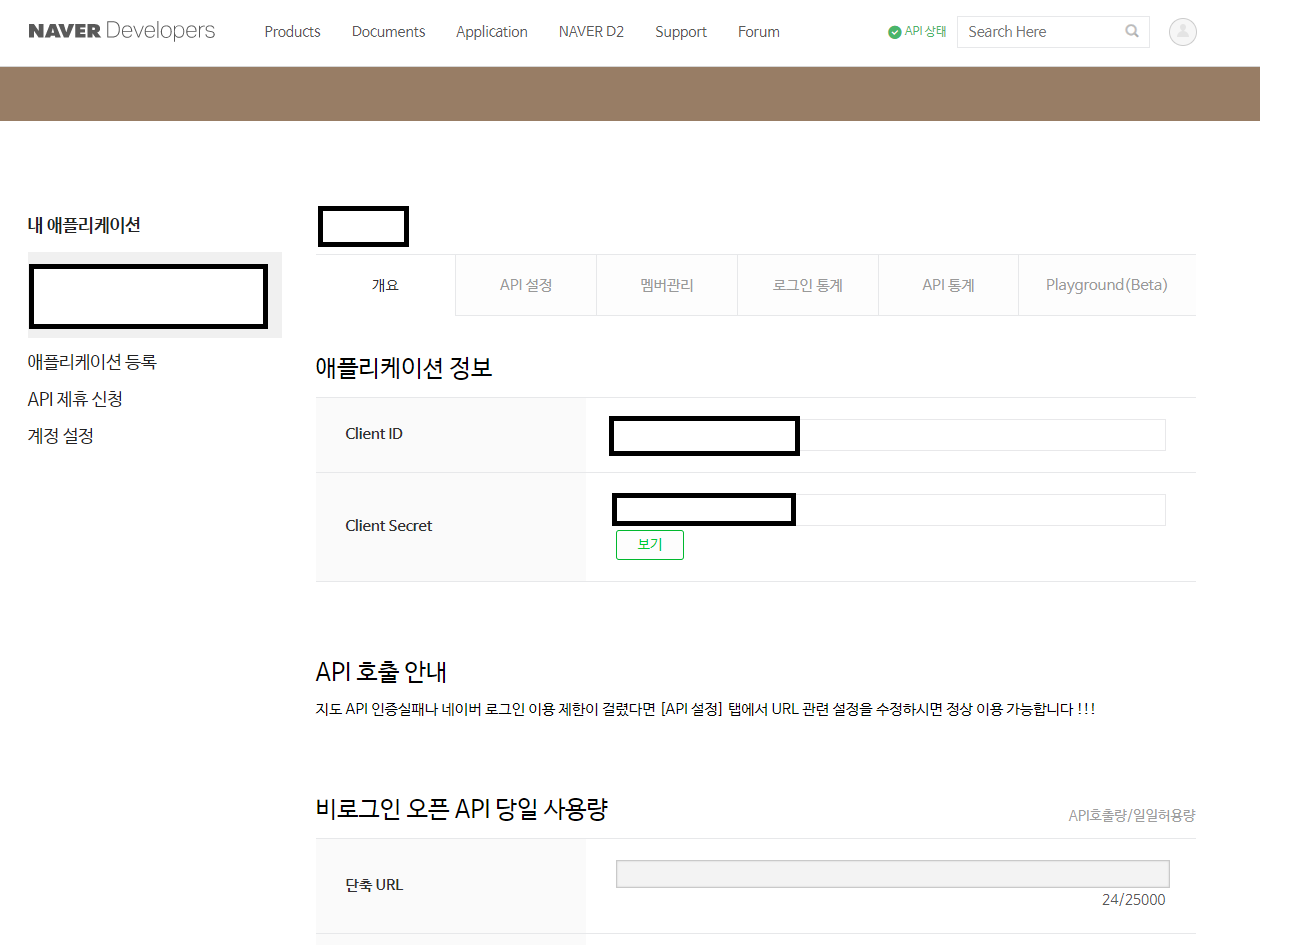The height and width of the screenshot is (945, 1296).
Task: Switch to the API 설정 tab
Action: pyautogui.click(x=526, y=285)
